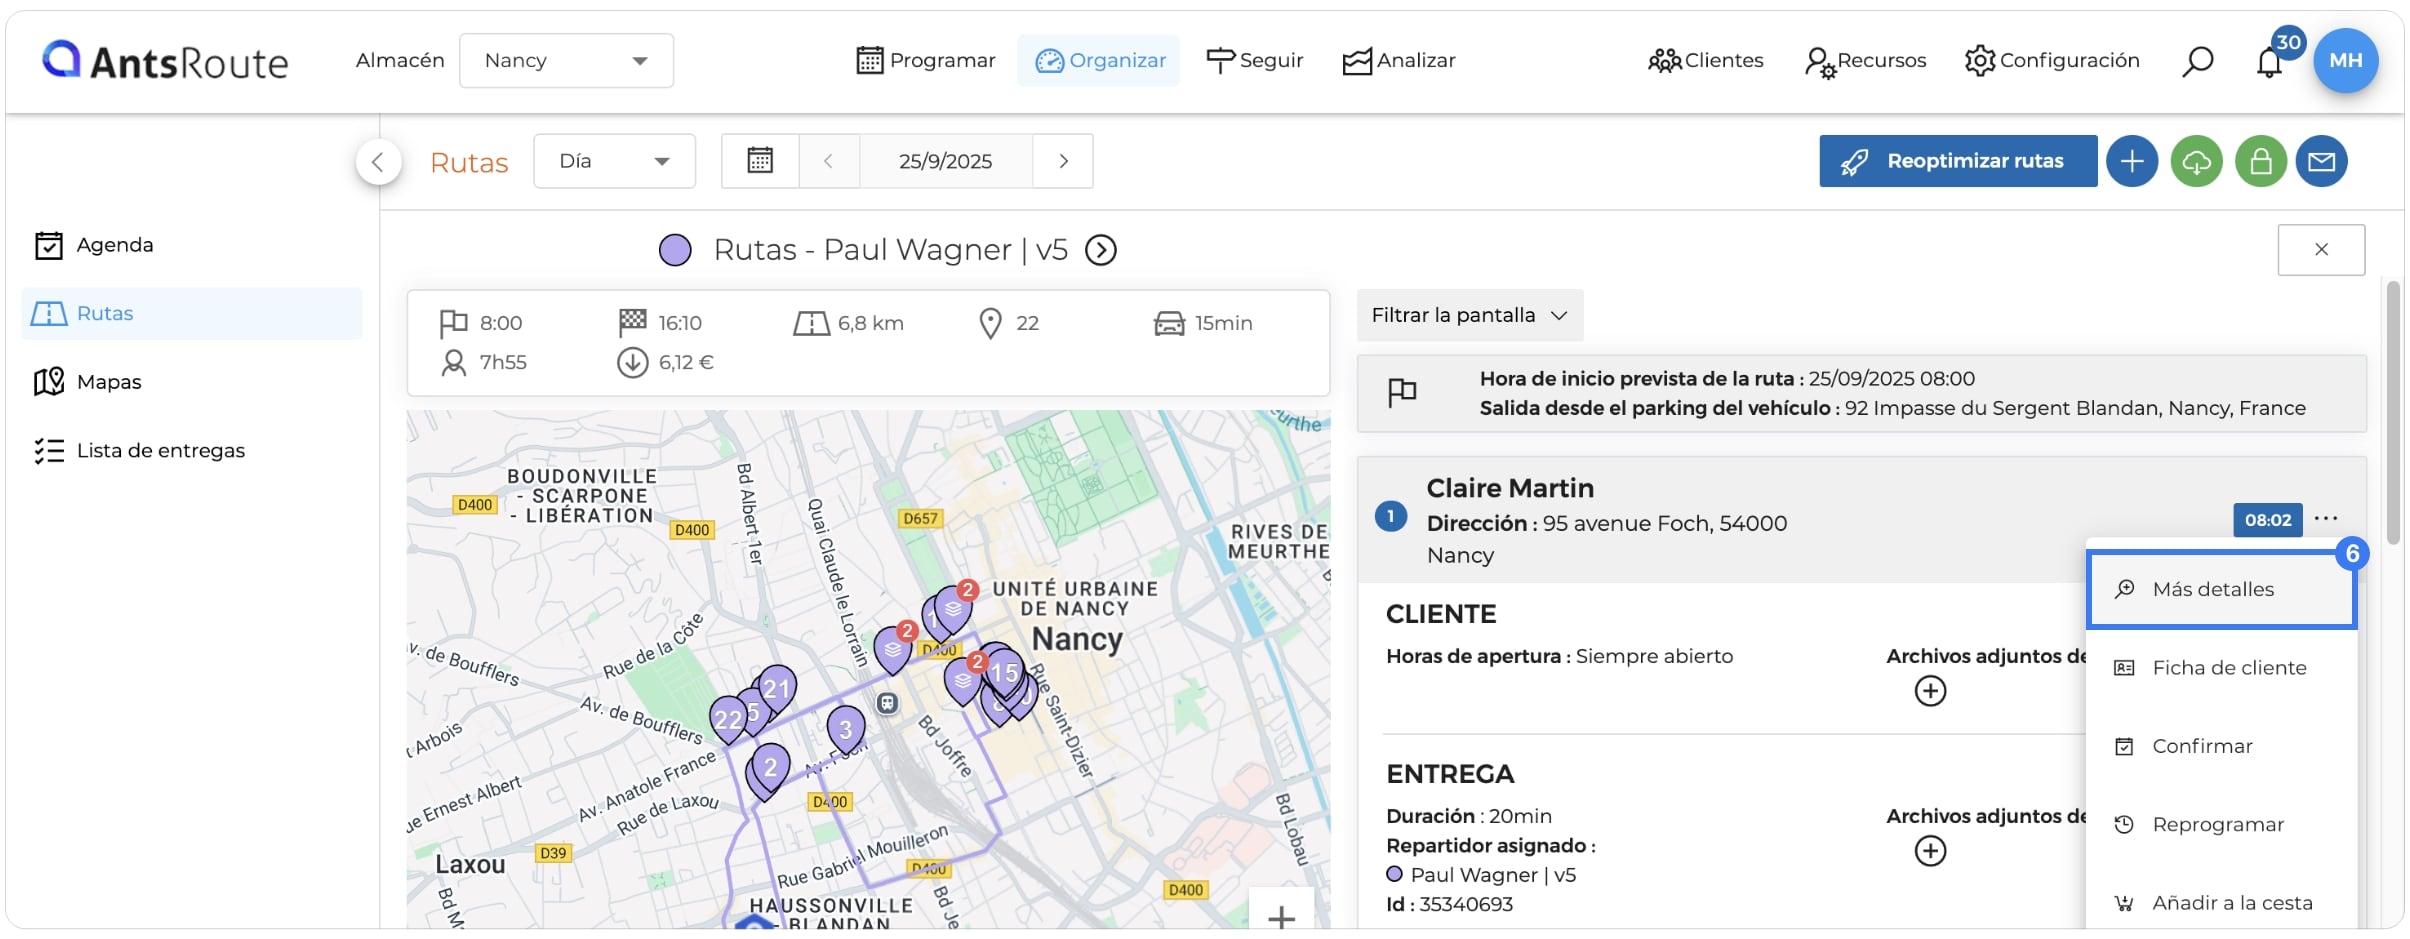The height and width of the screenshot is (939, 2410).
Task: Click the train station icon on map
Action: pos(887,703)
